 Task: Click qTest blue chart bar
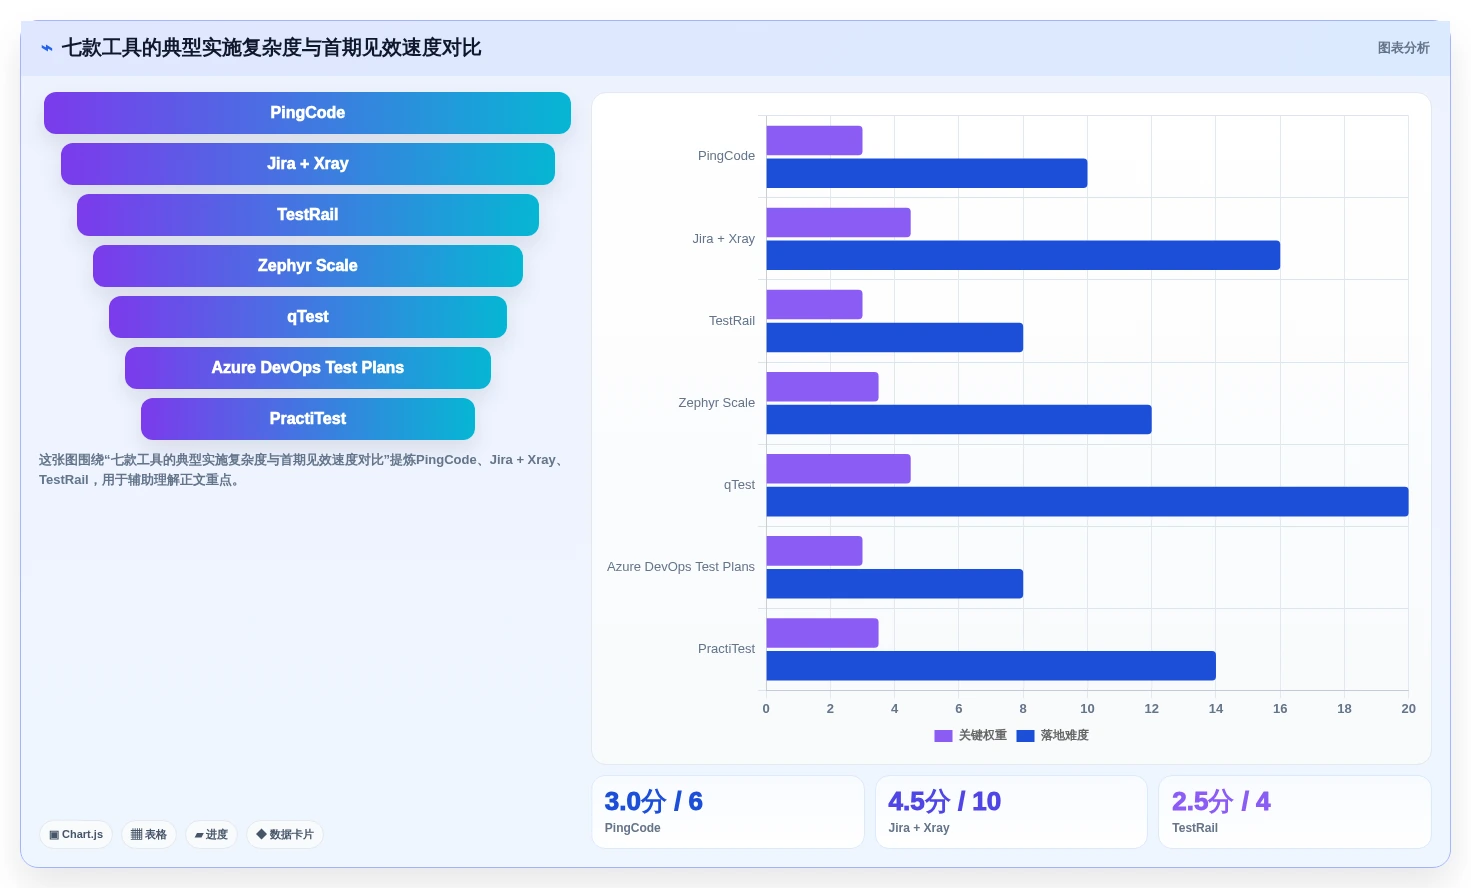(x=1087, y=502)
